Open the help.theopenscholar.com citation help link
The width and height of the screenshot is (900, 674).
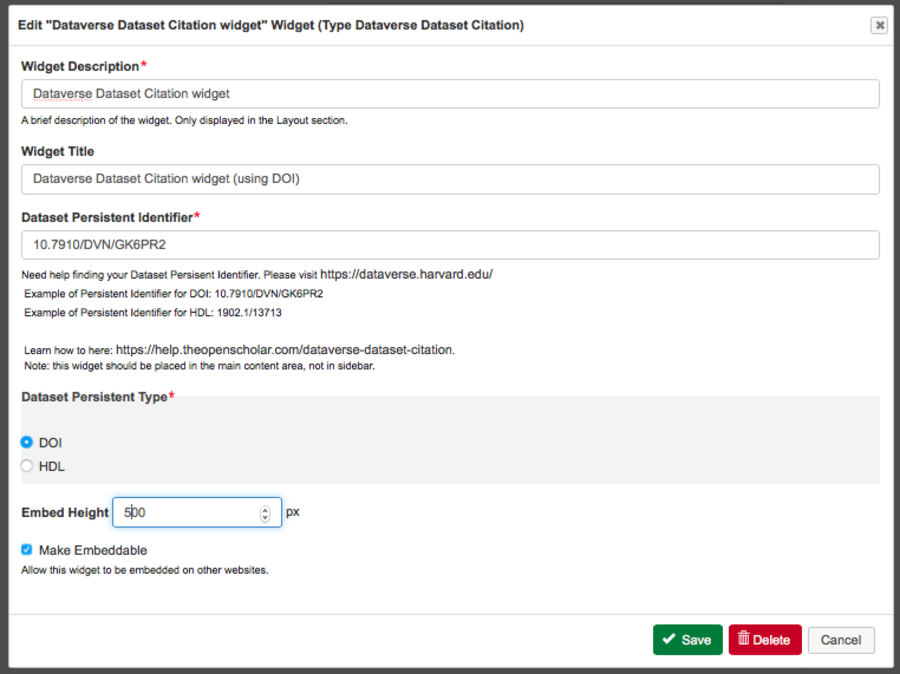285,350
